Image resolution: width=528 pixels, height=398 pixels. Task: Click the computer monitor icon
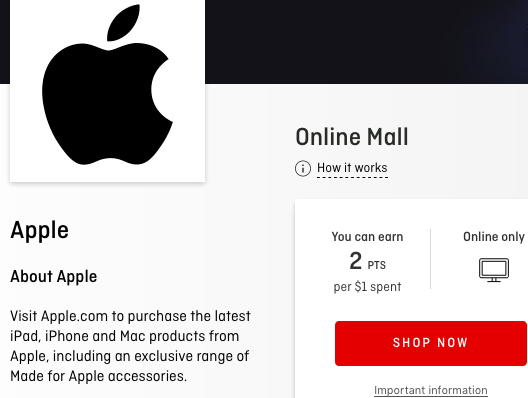pyautogui.click(x=494, y=270)
